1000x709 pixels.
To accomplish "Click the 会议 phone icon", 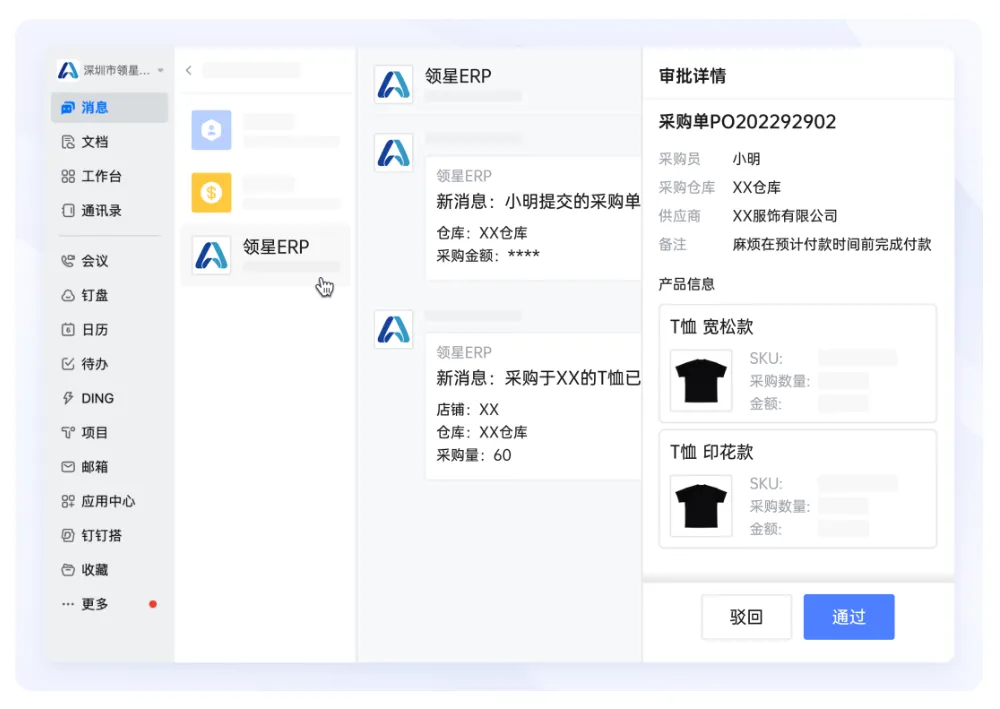I will [x=68, y=261].
